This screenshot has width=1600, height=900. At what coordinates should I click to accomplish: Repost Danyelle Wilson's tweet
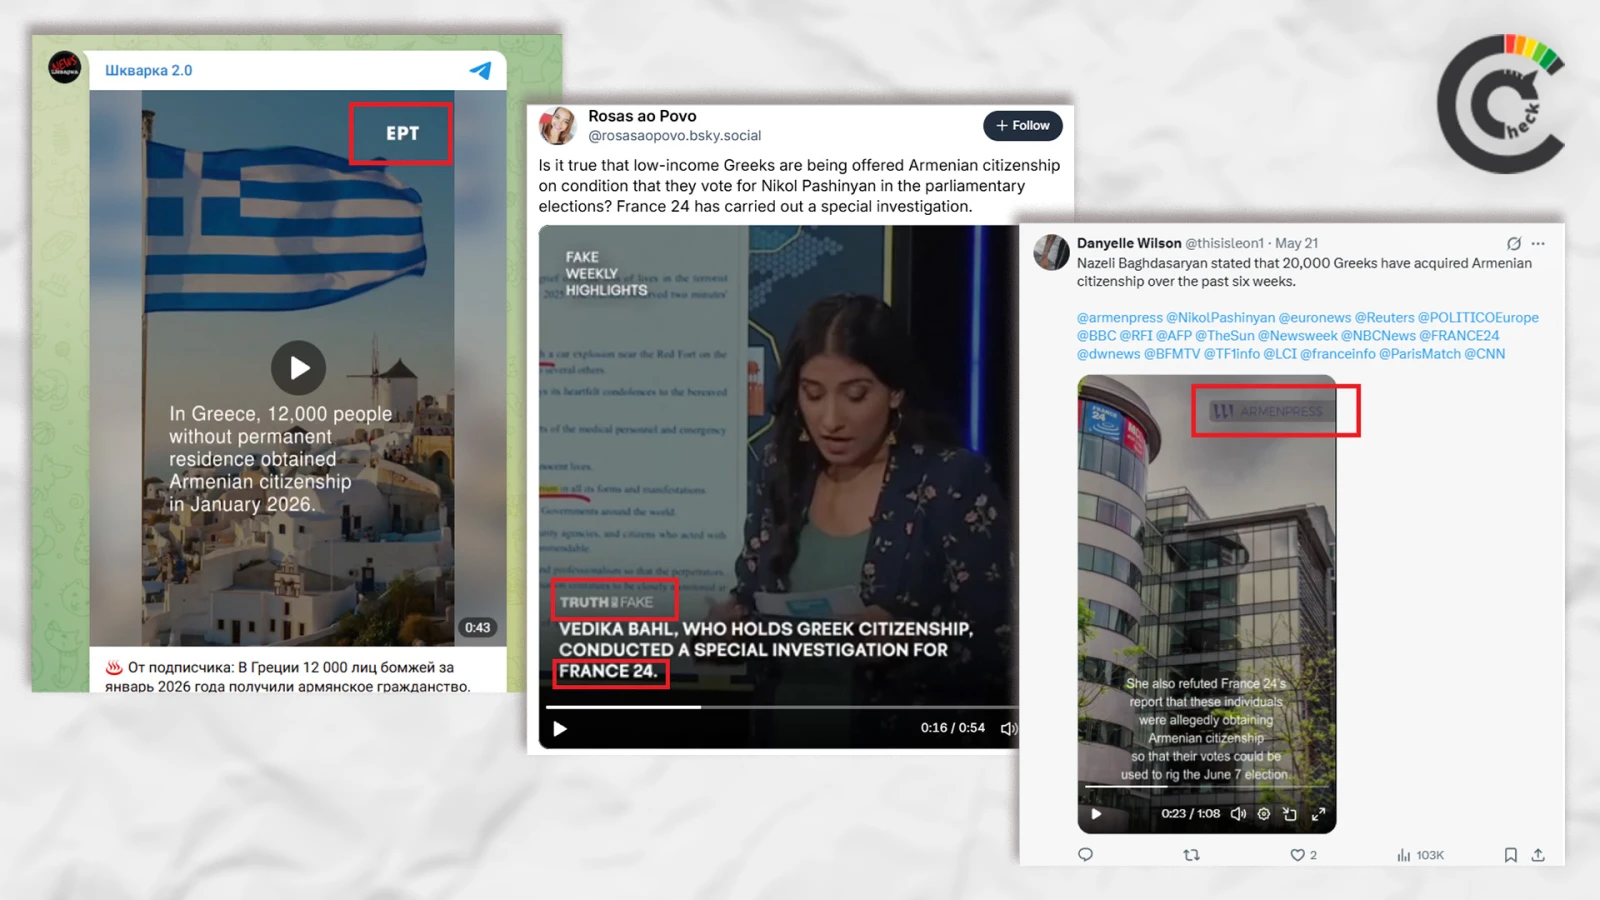pyautogui.click(x=1191, y=854)
